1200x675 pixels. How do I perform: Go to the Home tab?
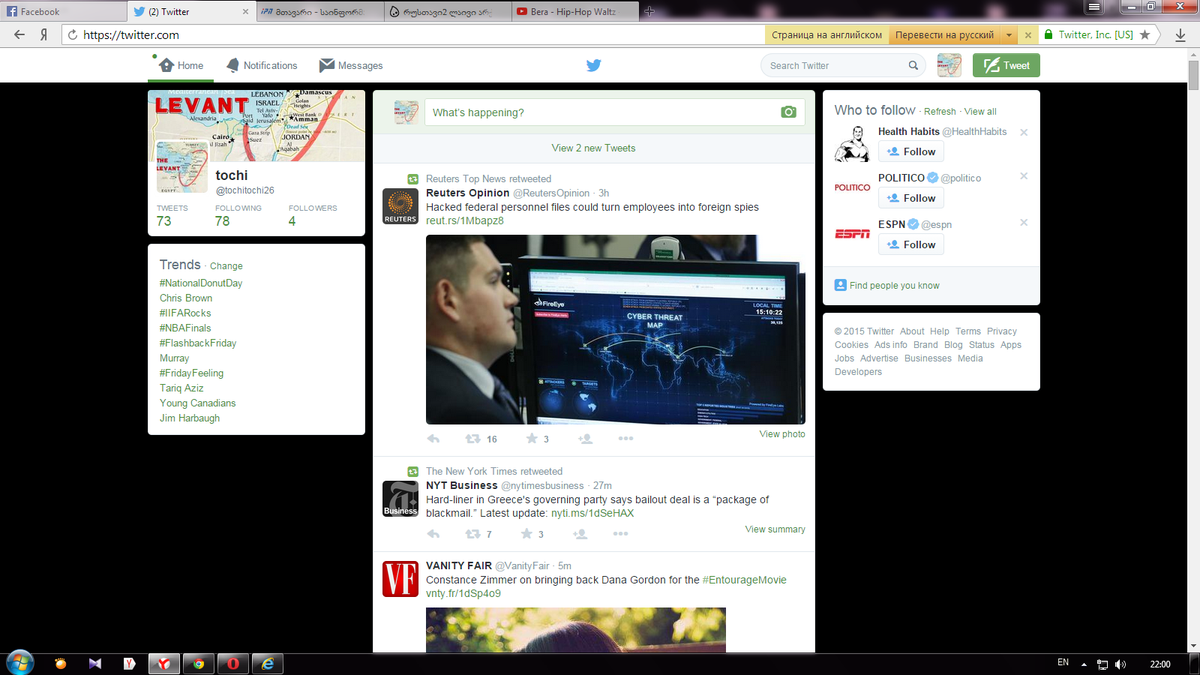point(181,66)
